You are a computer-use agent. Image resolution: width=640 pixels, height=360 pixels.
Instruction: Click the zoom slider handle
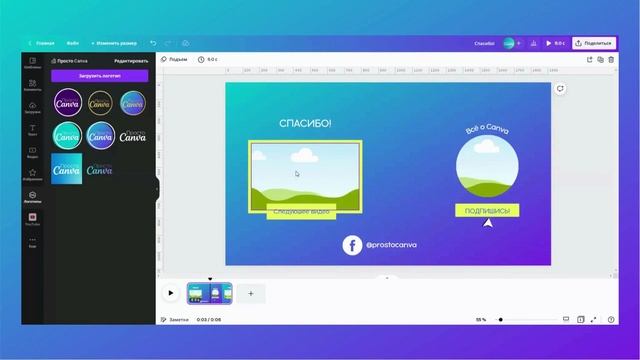(500, 320)
